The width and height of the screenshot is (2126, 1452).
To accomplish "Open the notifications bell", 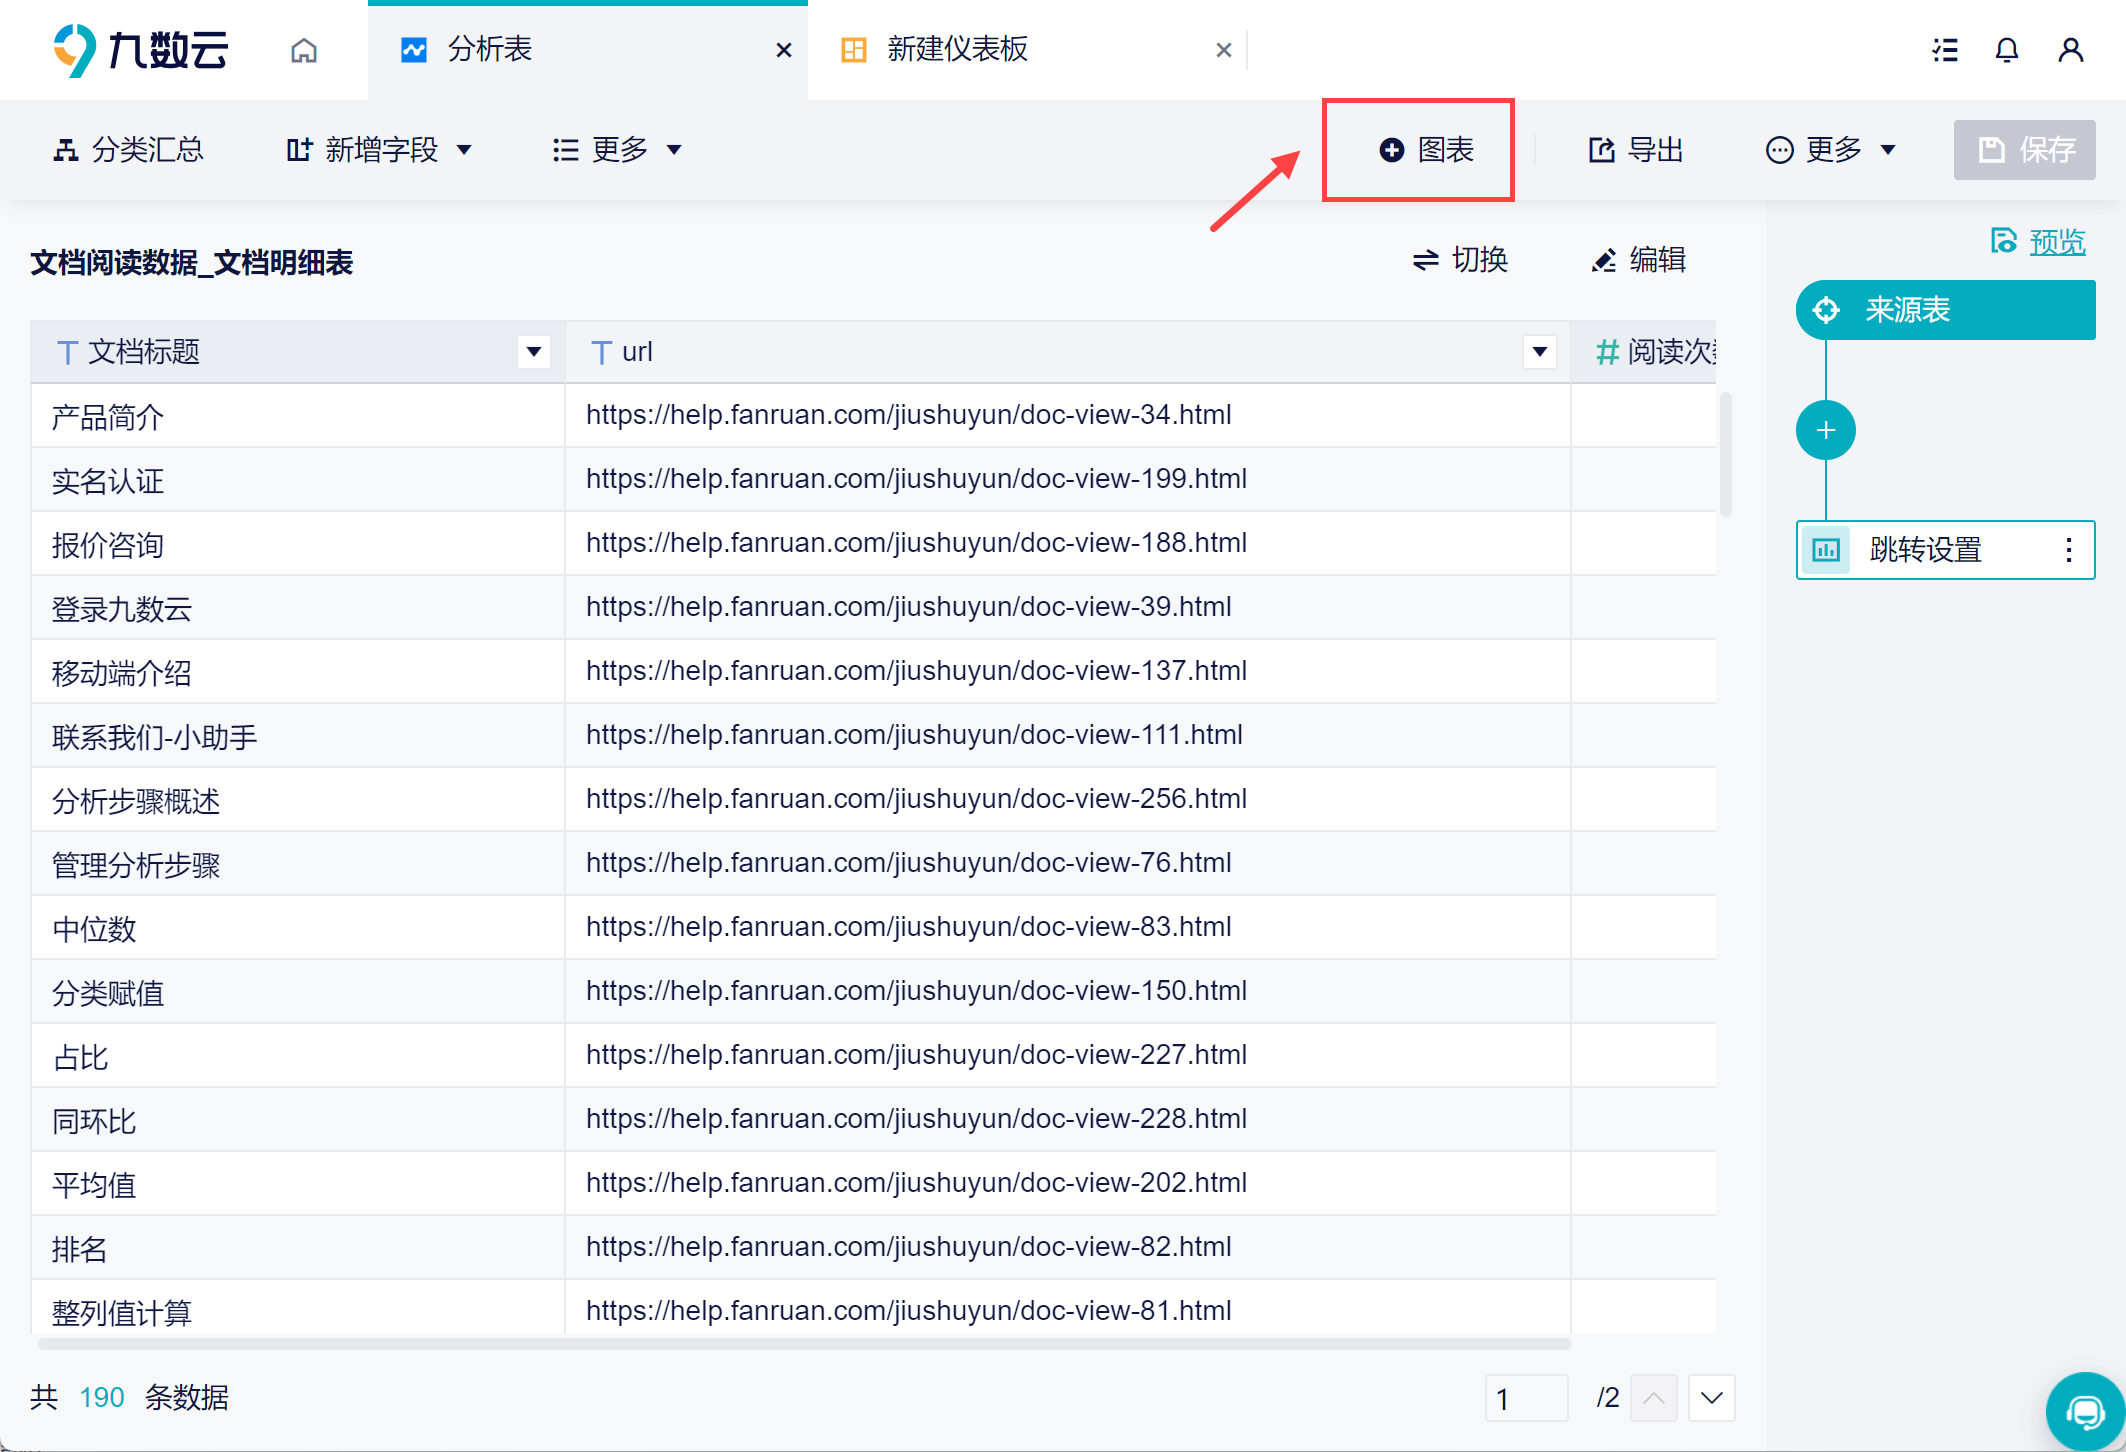I will (x=2006, y=50).
